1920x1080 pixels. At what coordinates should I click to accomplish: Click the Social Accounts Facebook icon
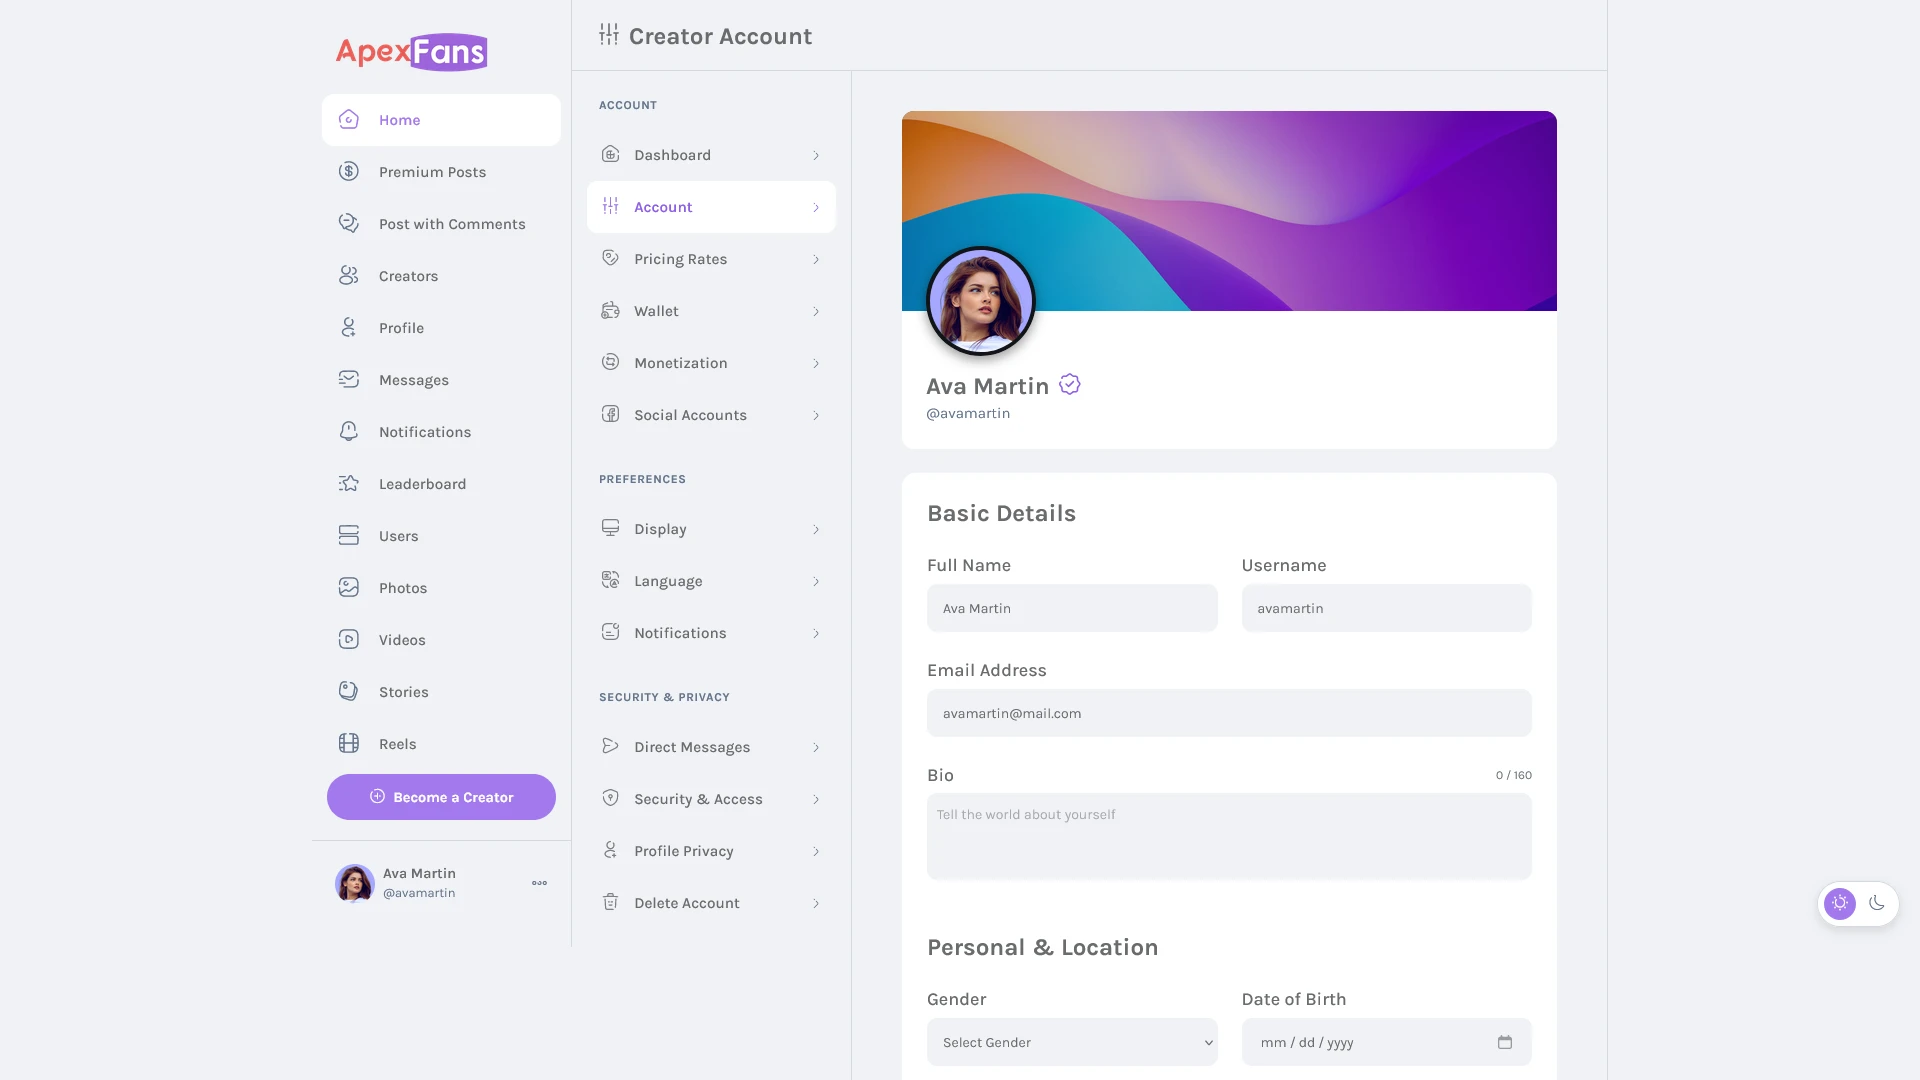[x=610, y=414]
